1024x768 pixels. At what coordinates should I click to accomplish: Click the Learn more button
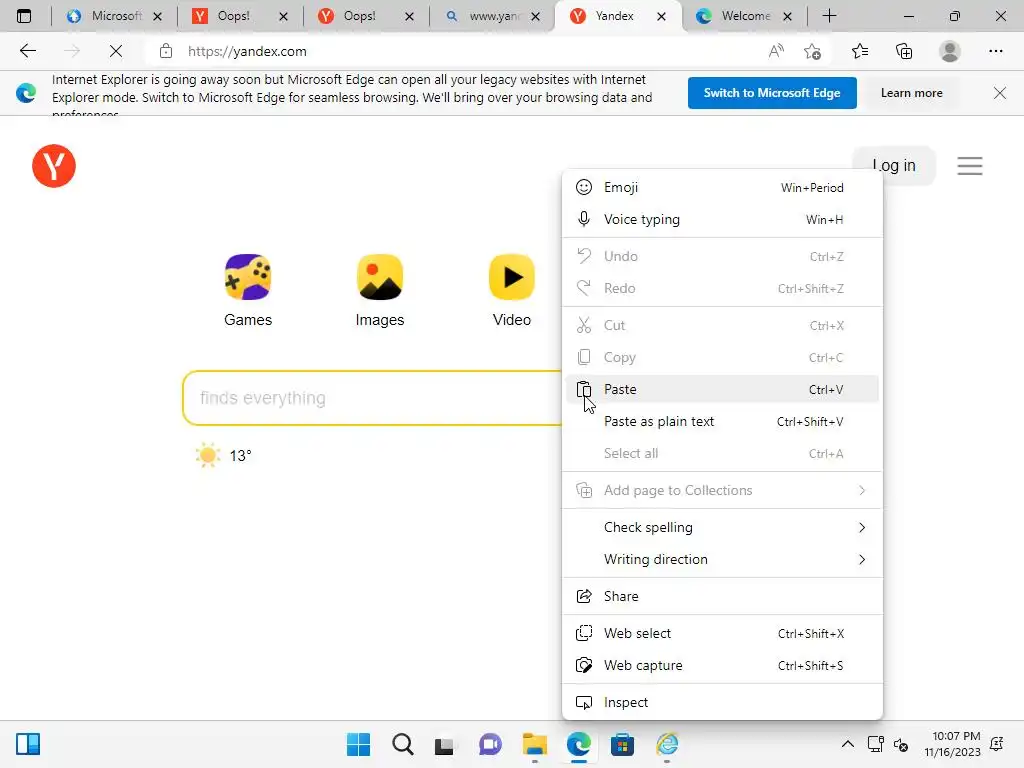tap(912, 93)
